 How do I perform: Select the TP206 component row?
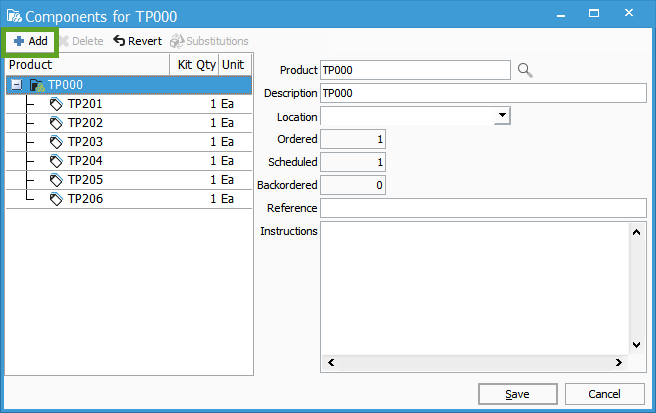tap(129, 199)
